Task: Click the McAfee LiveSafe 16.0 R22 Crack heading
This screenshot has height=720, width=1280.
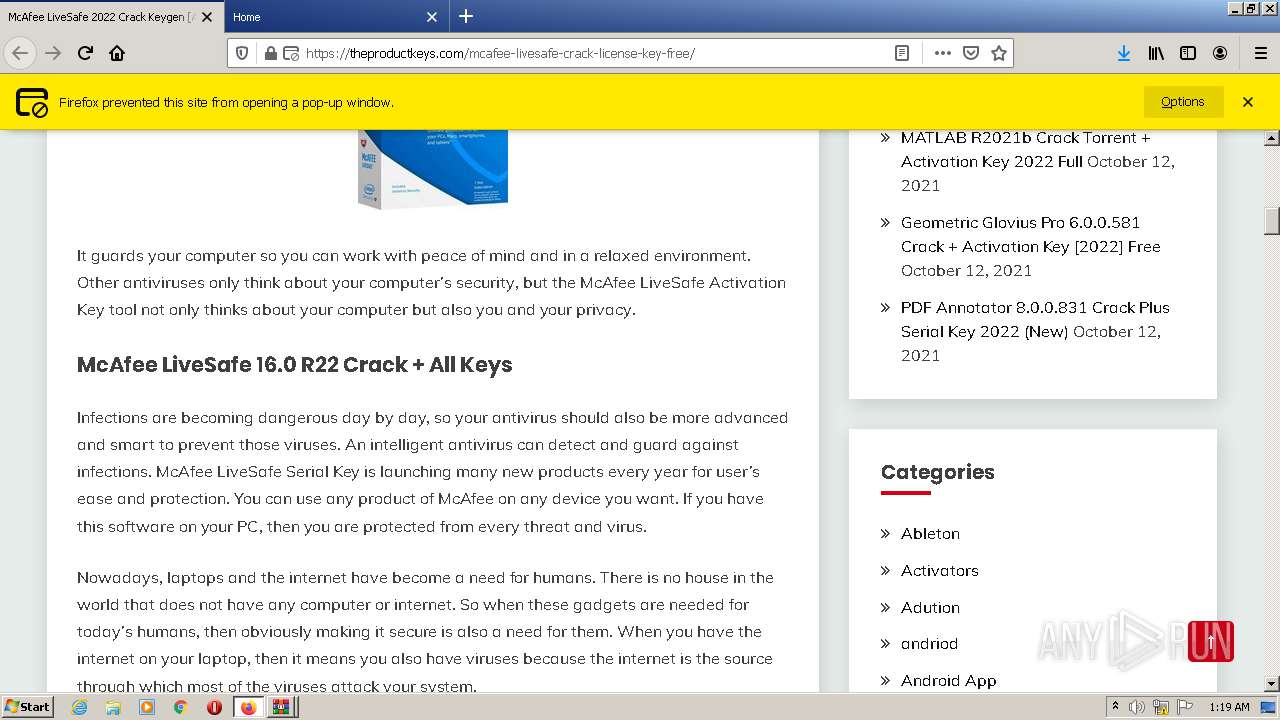Action: pos(294,365)
